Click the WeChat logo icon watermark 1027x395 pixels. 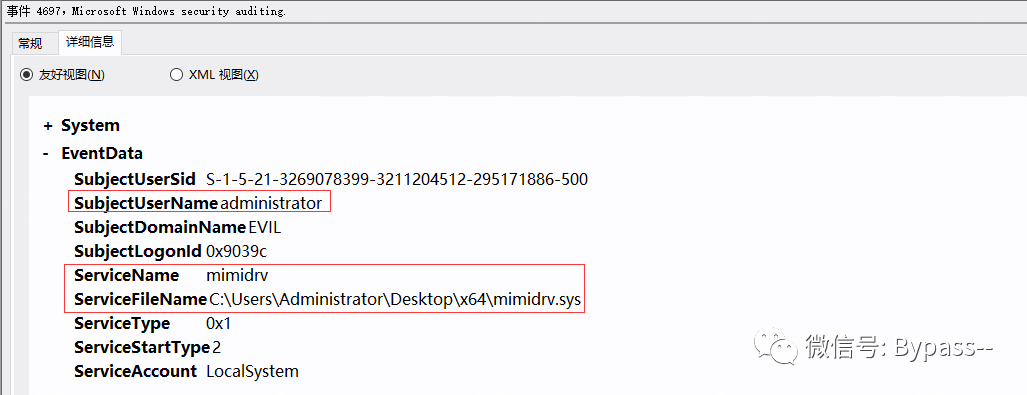pos(774,346)
